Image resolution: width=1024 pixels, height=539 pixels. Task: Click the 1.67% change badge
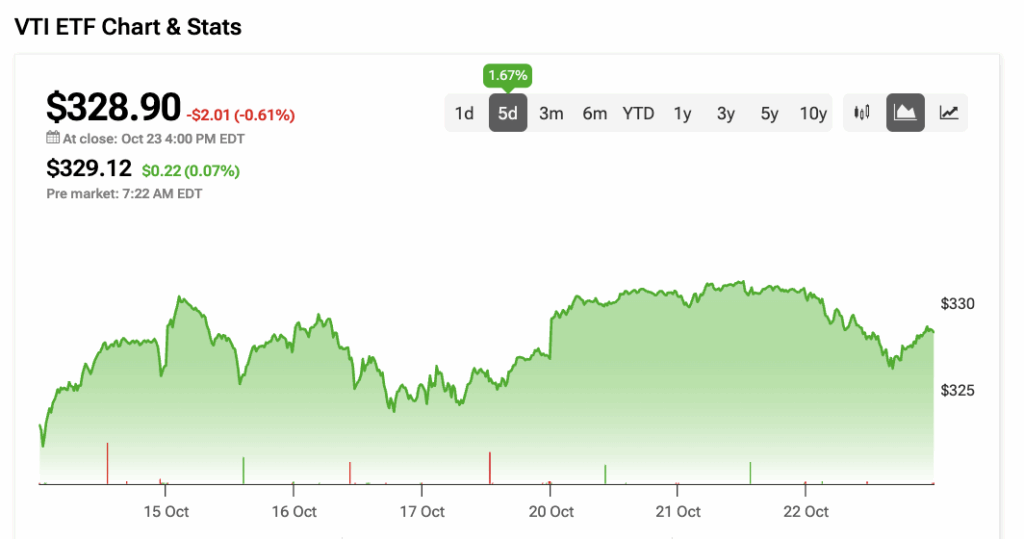point(507,75)
